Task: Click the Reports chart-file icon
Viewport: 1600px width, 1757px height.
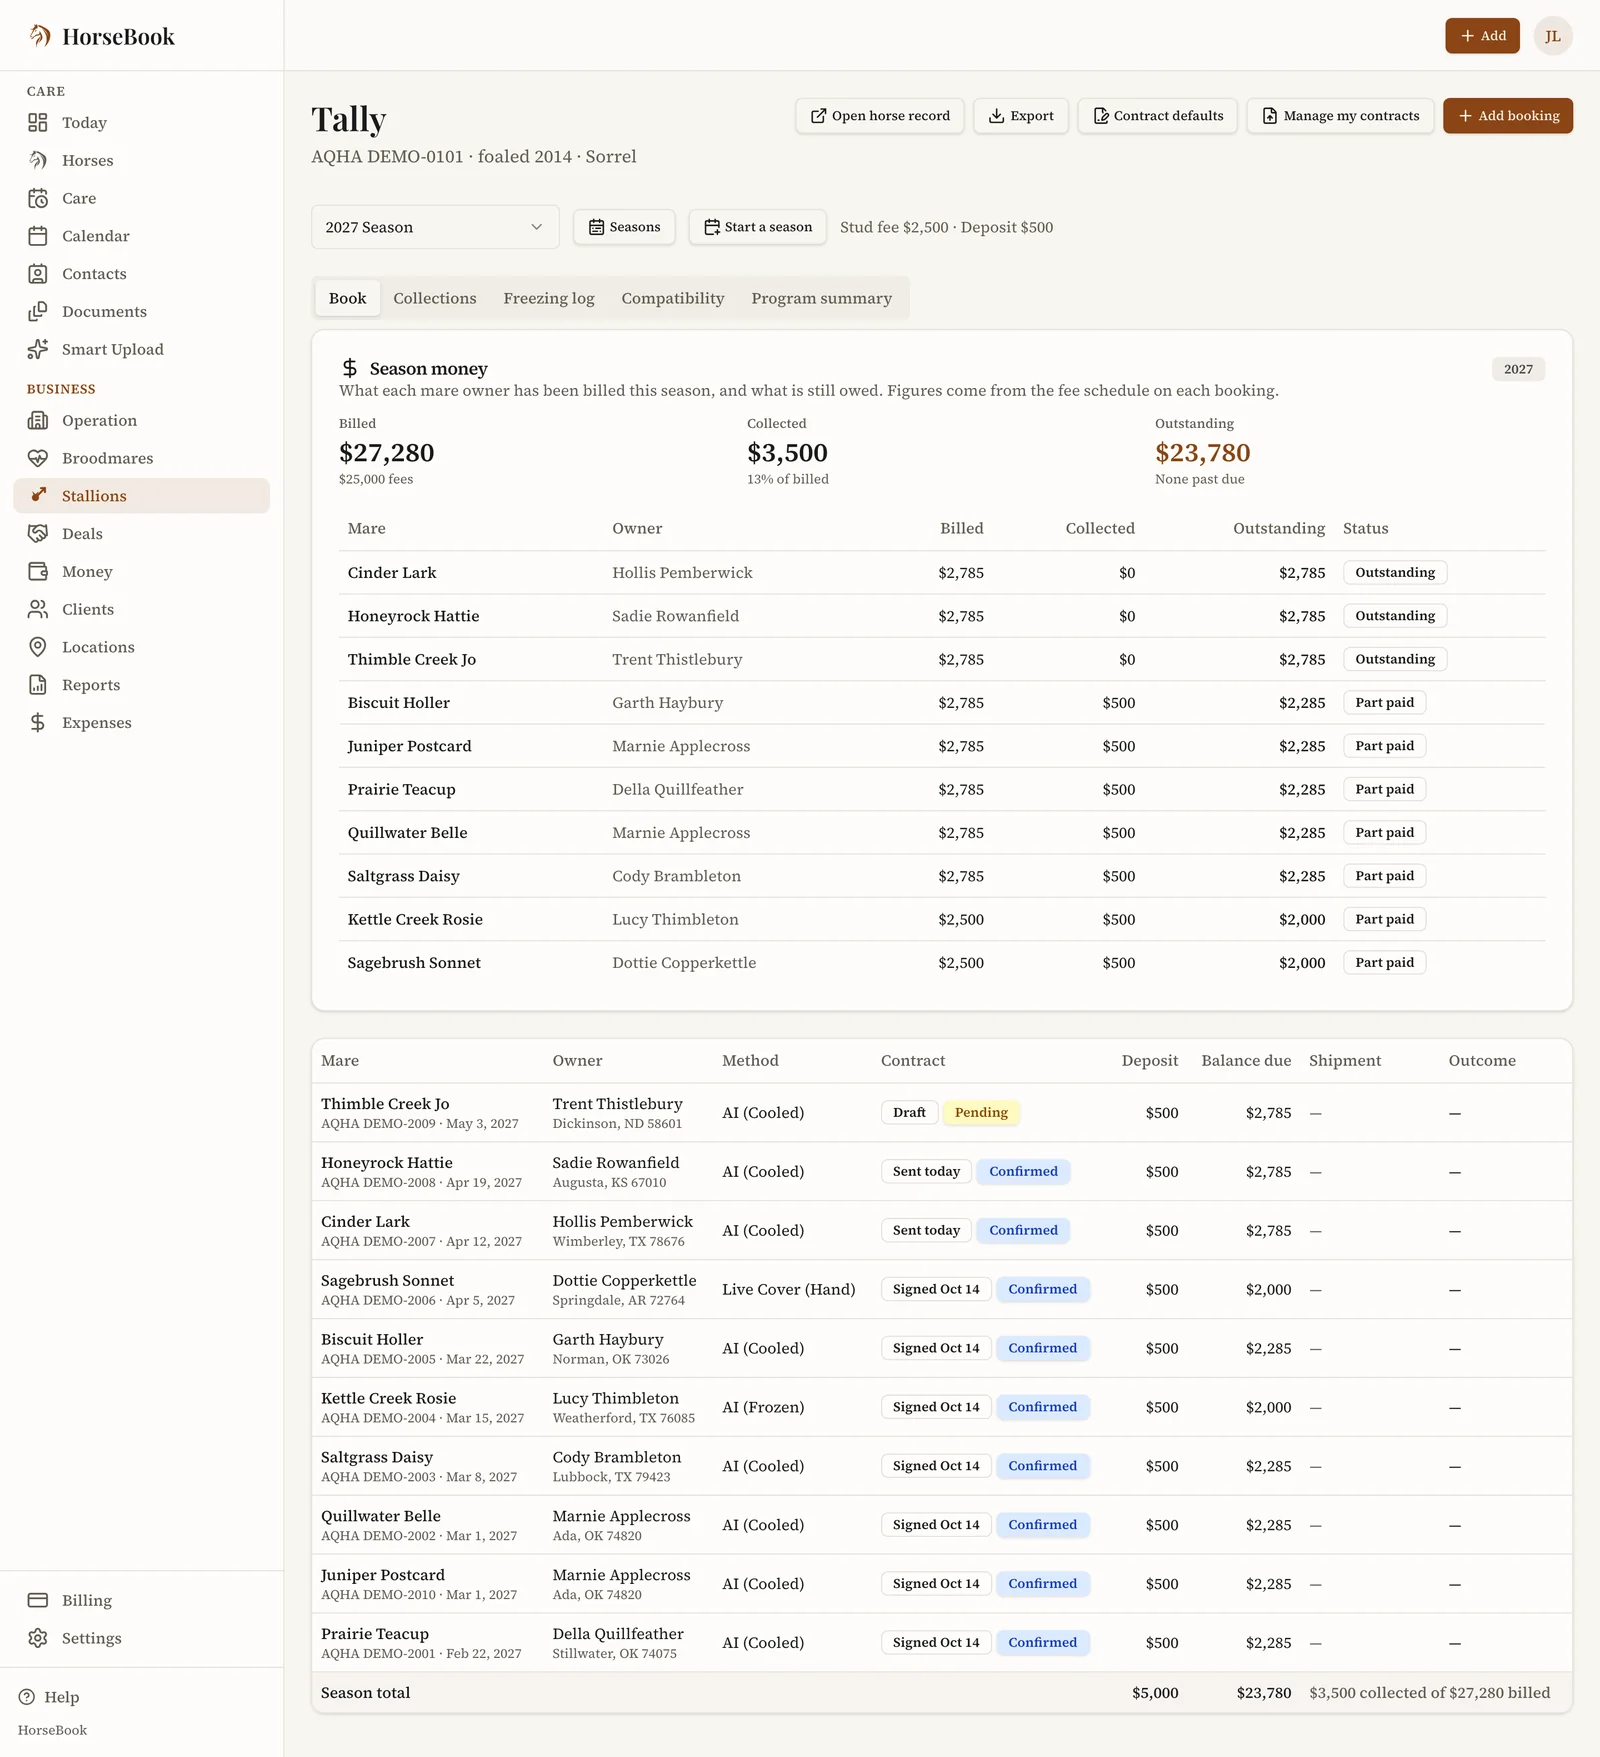Action: tap(38, 685)
